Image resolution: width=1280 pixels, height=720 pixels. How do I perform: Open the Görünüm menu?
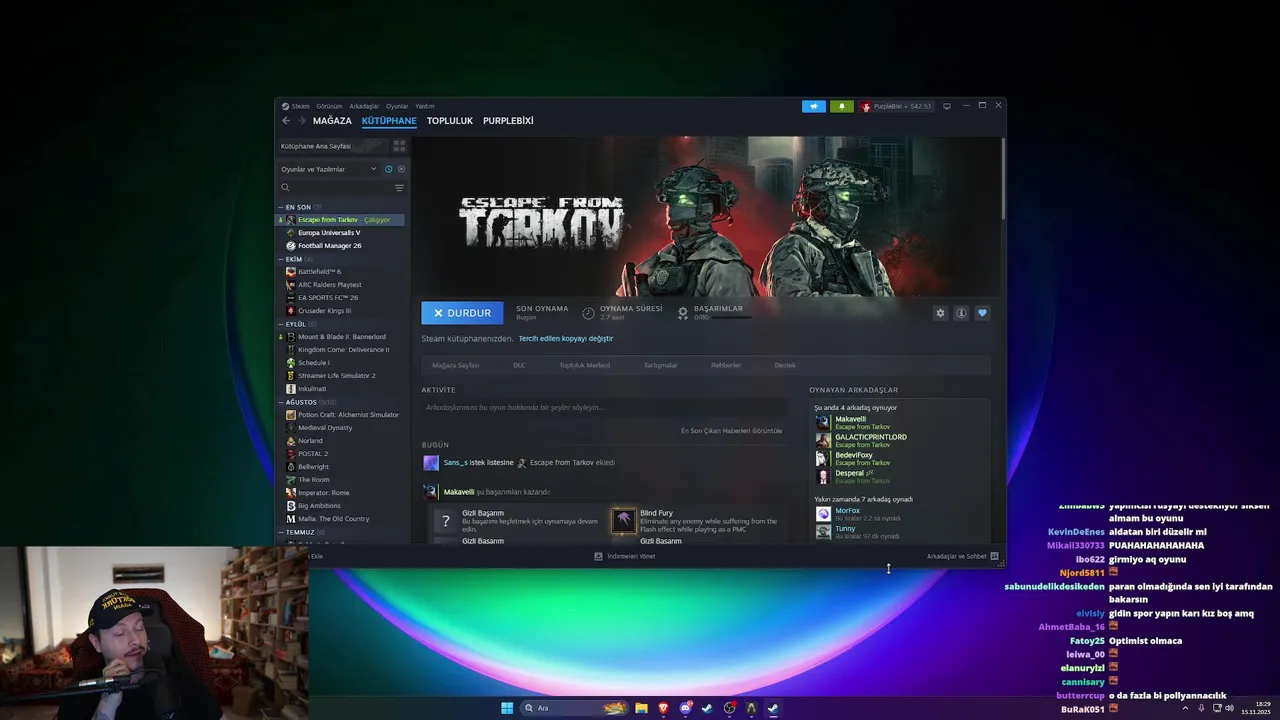pos(329,106)
